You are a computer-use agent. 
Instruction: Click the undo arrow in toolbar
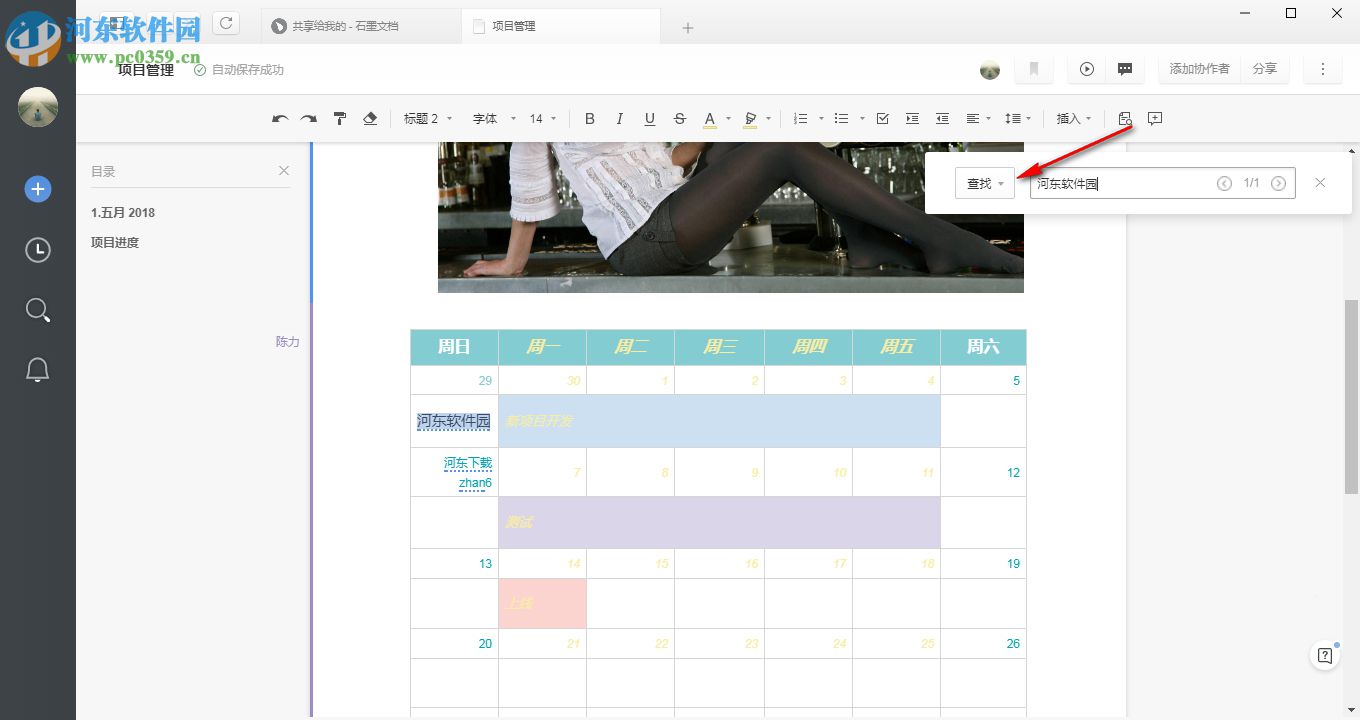pyautogui.click(x=280, y=119)
